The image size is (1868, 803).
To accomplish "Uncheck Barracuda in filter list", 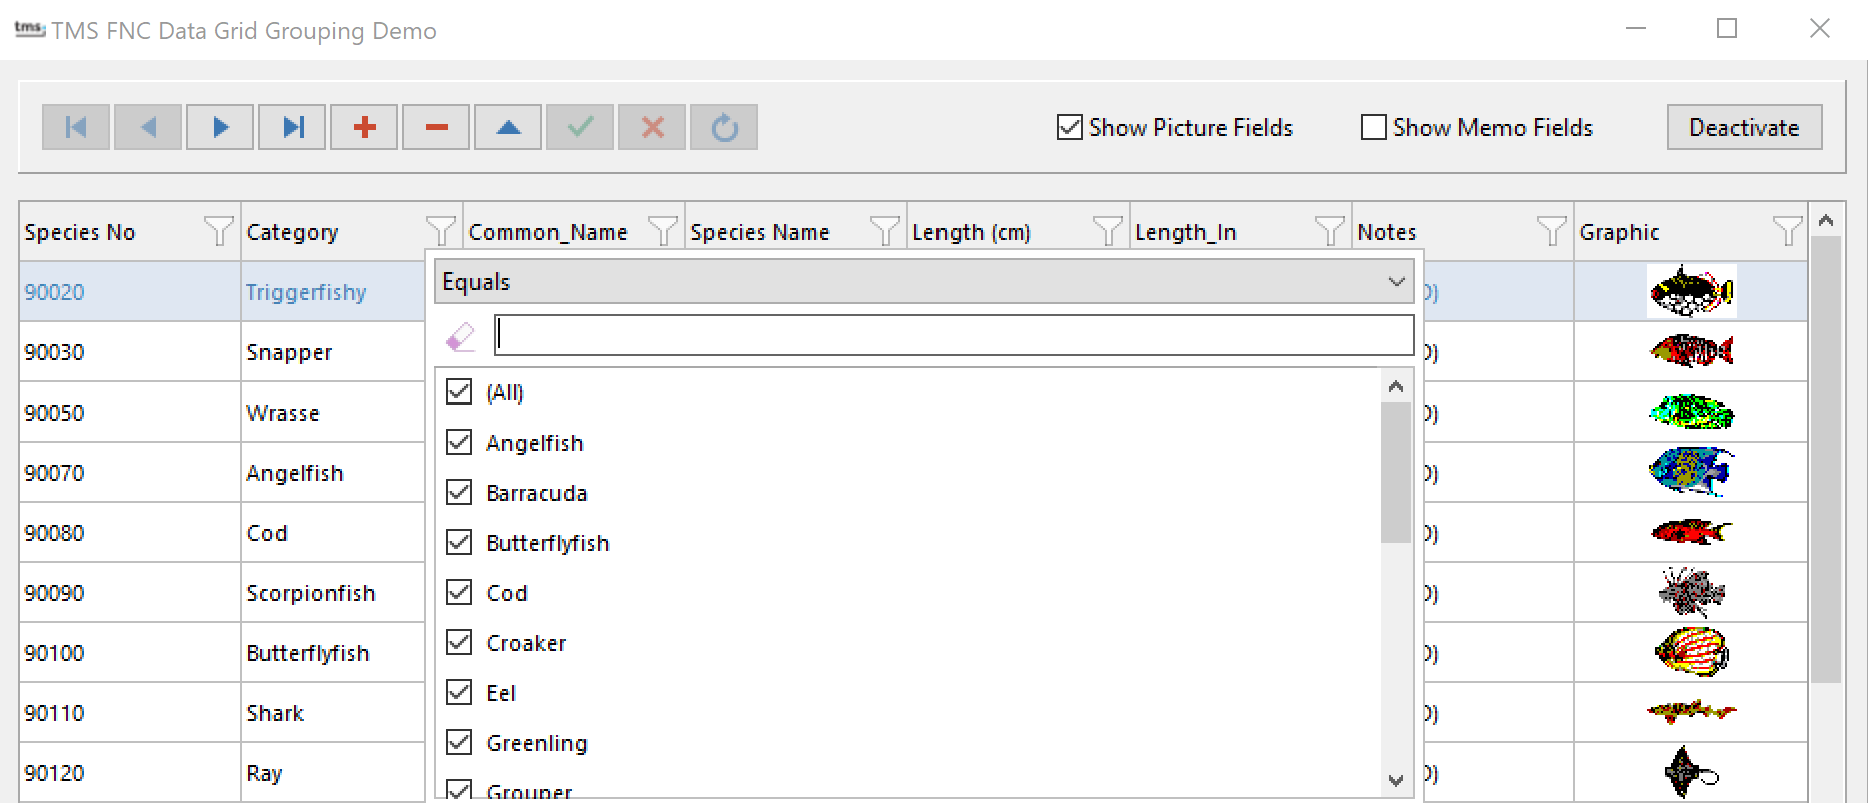I will point(459,492).
